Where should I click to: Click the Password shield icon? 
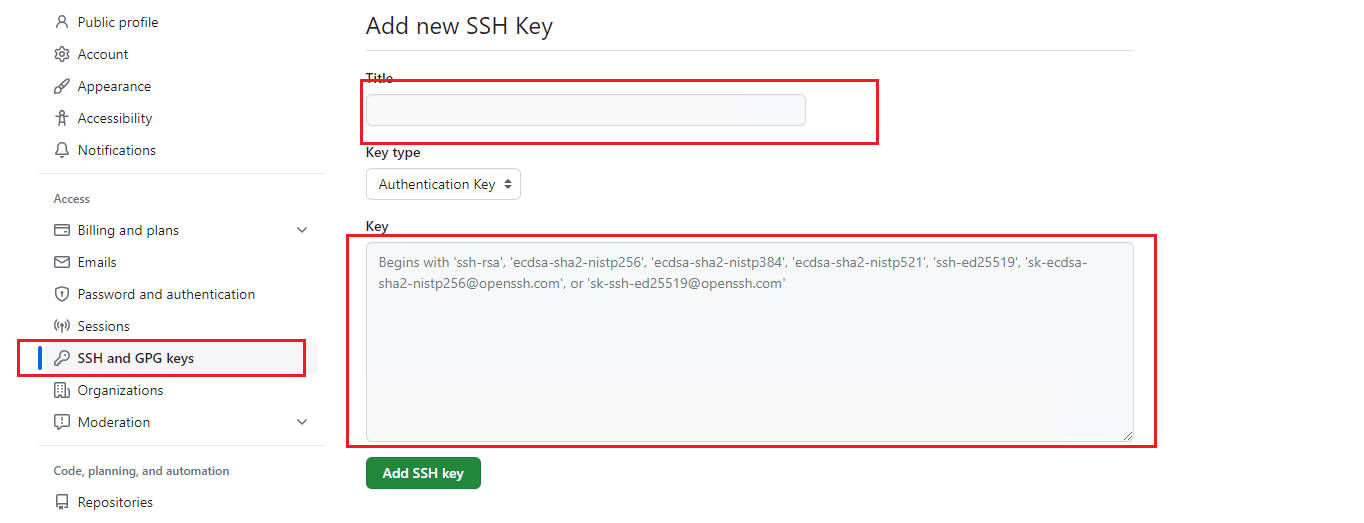pyautogui.click(x=62, y=294)
